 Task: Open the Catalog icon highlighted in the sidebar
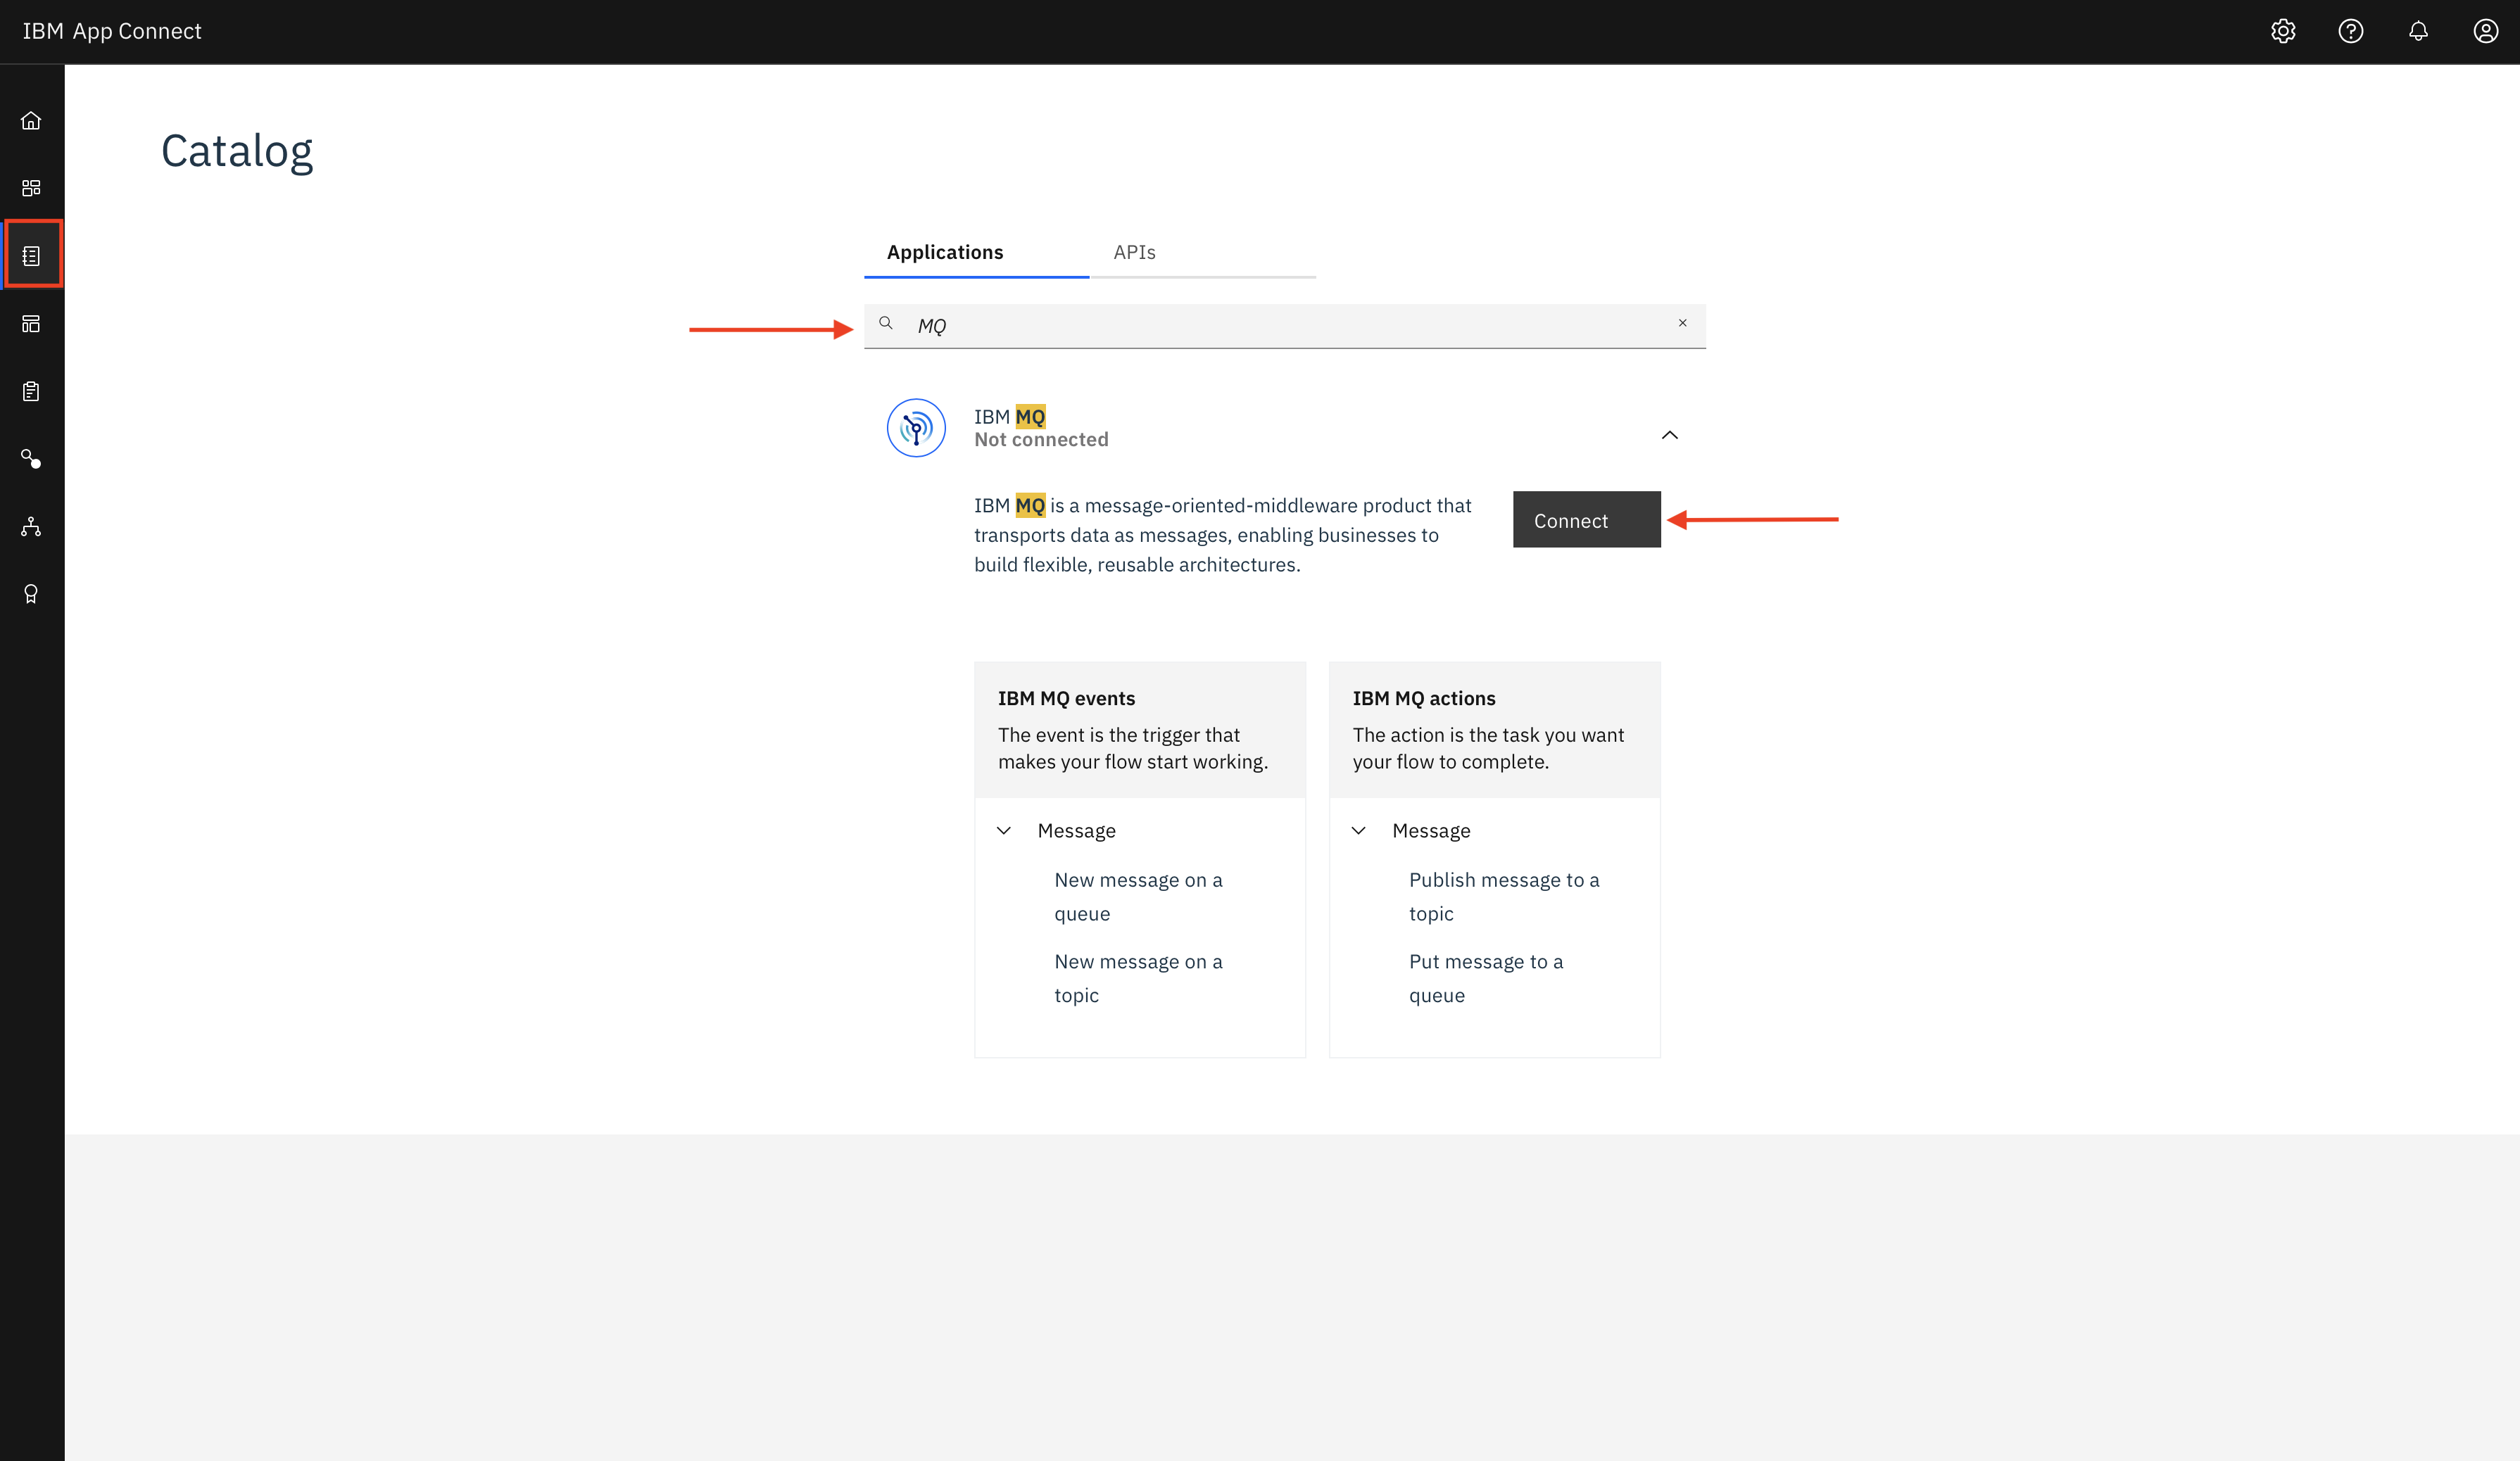click(31, 256)
